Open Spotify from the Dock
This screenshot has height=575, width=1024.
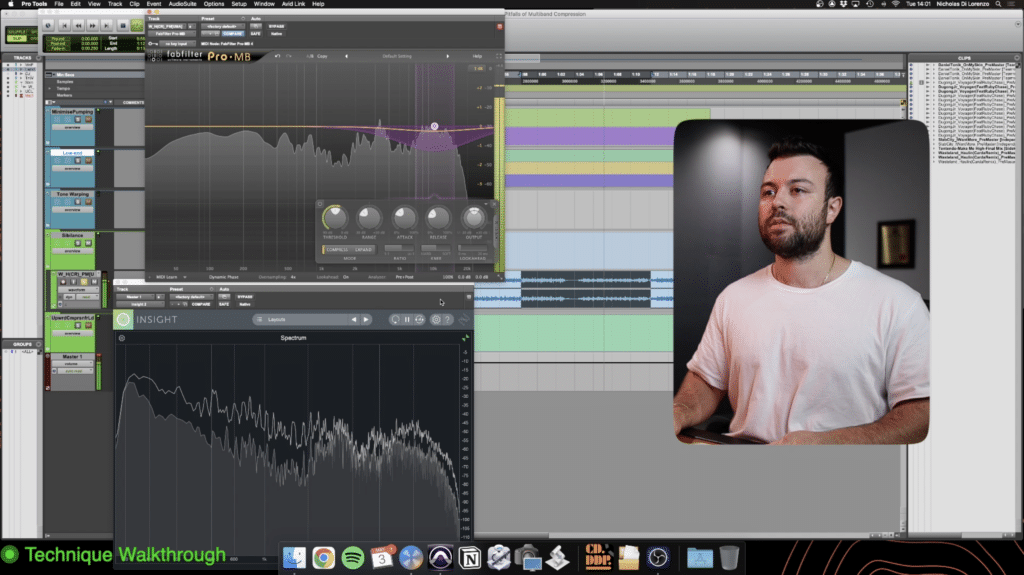point(353,557)
